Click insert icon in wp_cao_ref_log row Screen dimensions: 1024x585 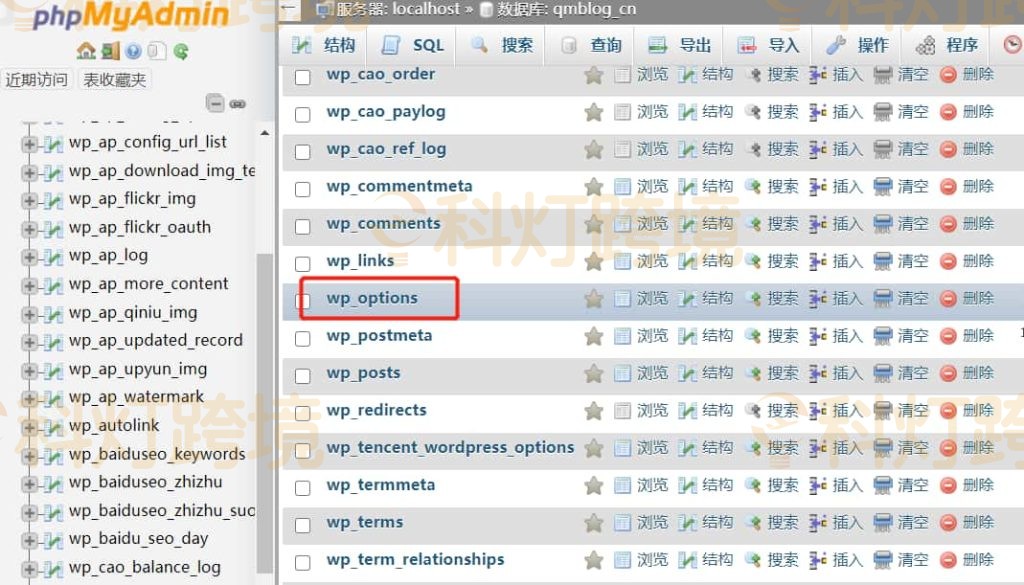tap(817, 150)
